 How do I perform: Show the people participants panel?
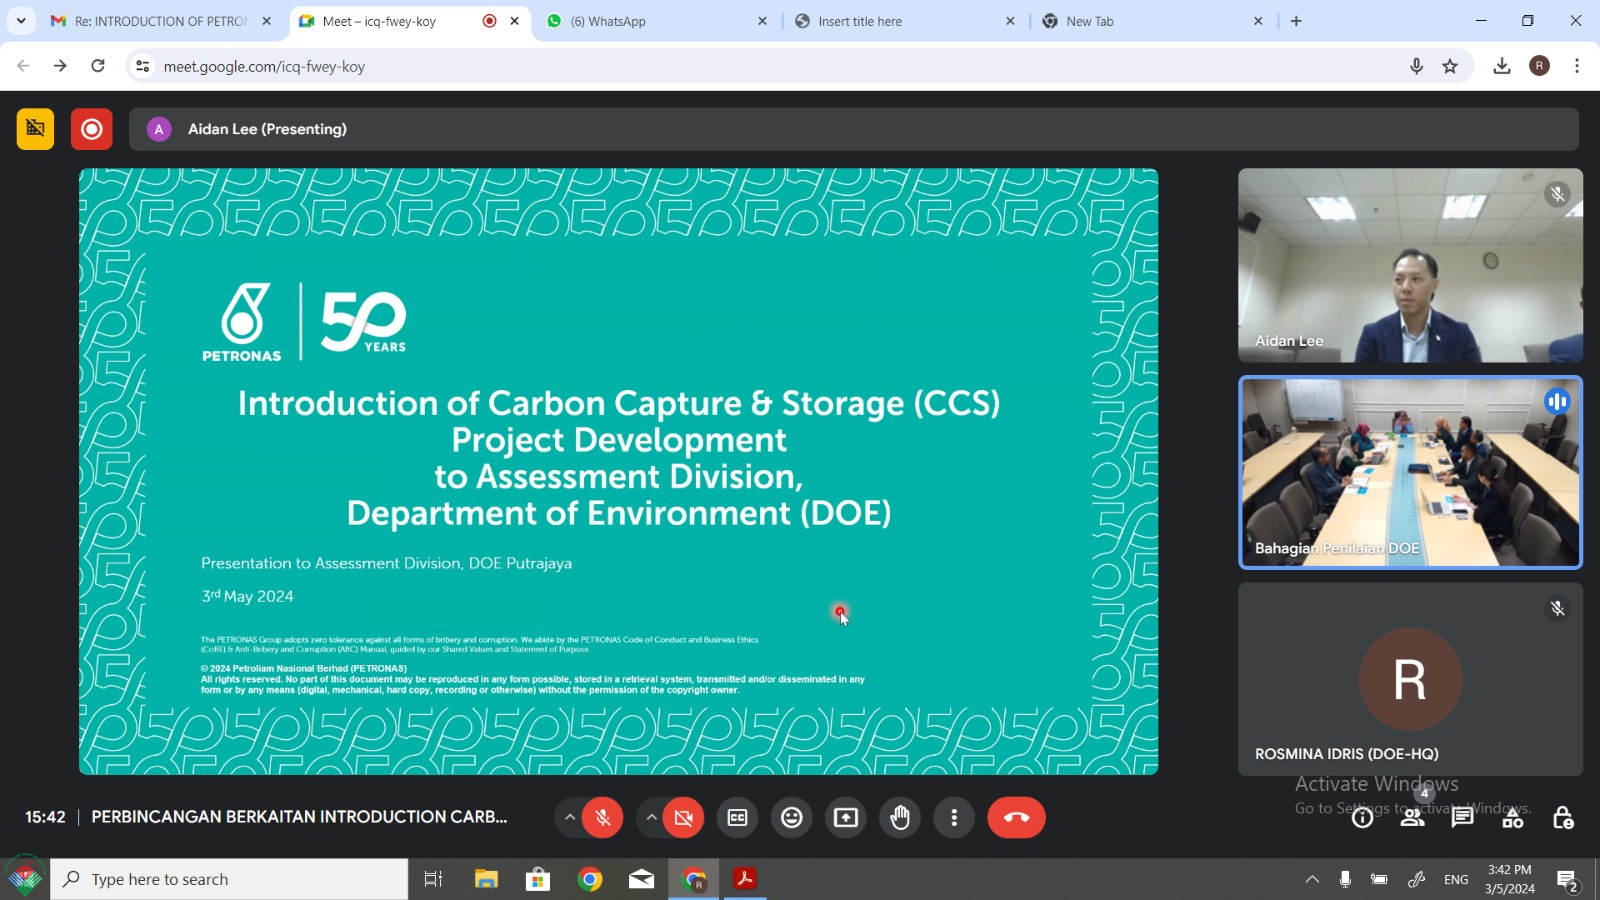[1413, 818]
